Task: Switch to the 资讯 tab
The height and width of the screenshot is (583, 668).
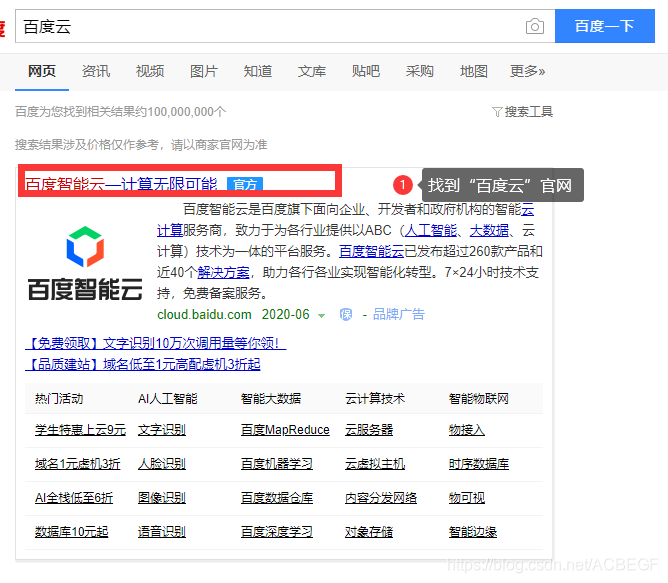Action: pyautogui.click(x=96, y=71)
